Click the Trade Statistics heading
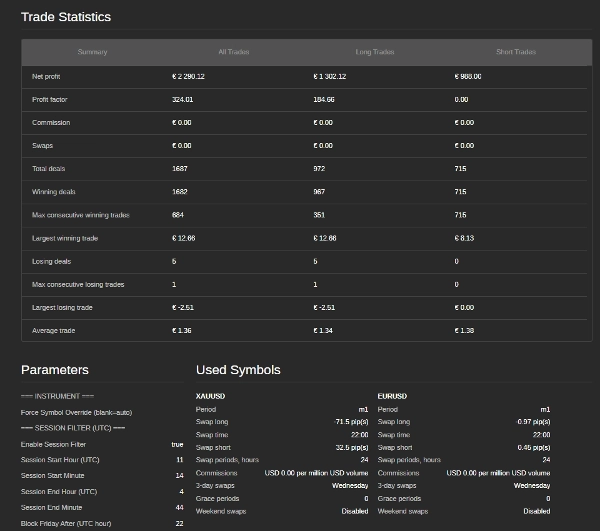This screenshot has width=600, height=531. pos(66,17)
